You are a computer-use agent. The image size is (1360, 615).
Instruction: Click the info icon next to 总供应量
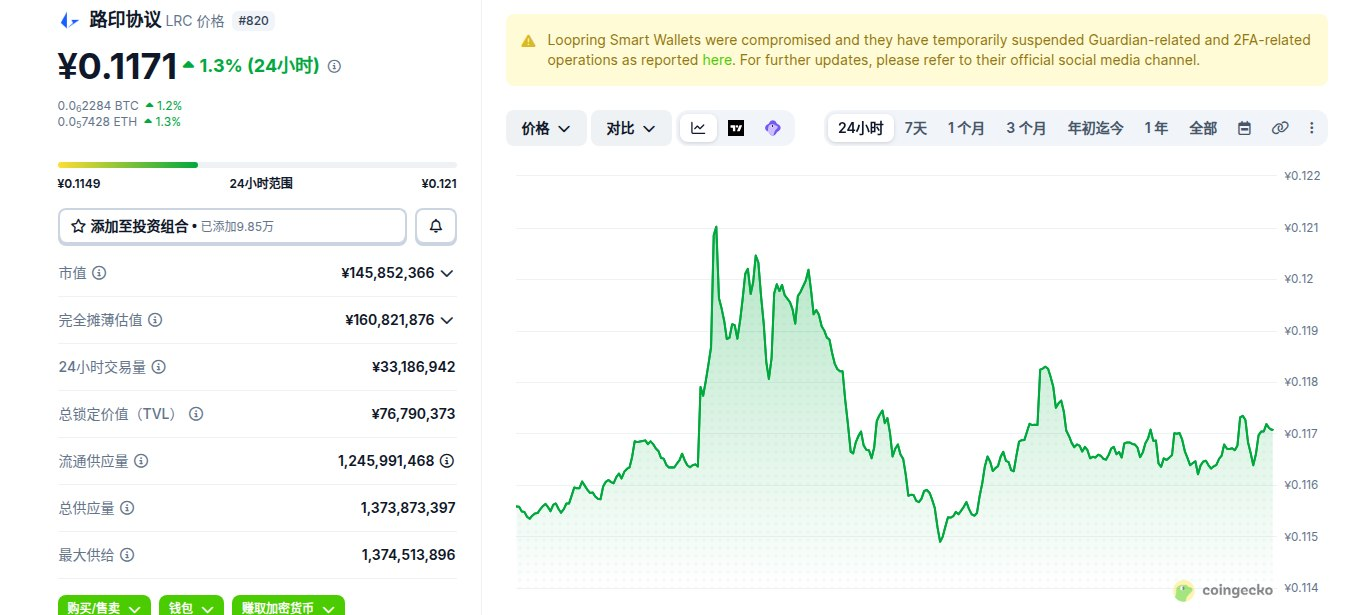127,508
